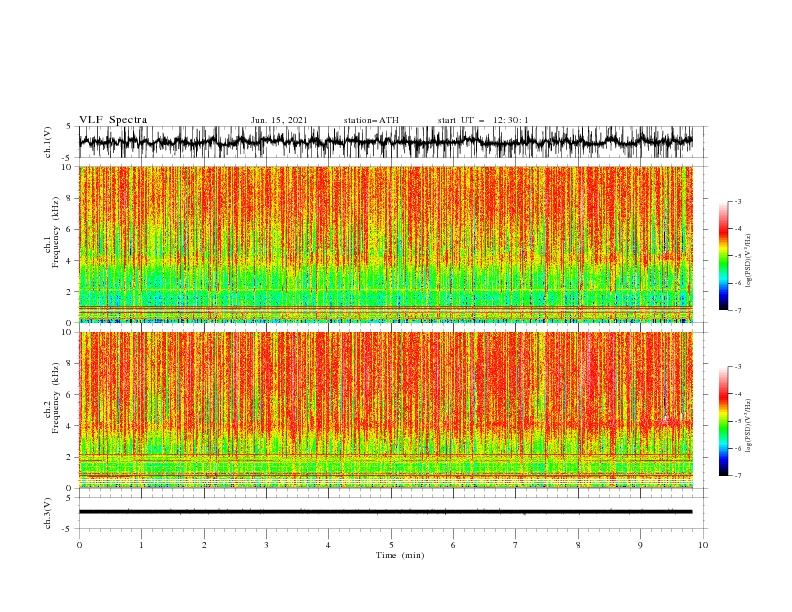Click the time axis tick label '8'
The image size is (792, 612).
(x=578, y=545)
